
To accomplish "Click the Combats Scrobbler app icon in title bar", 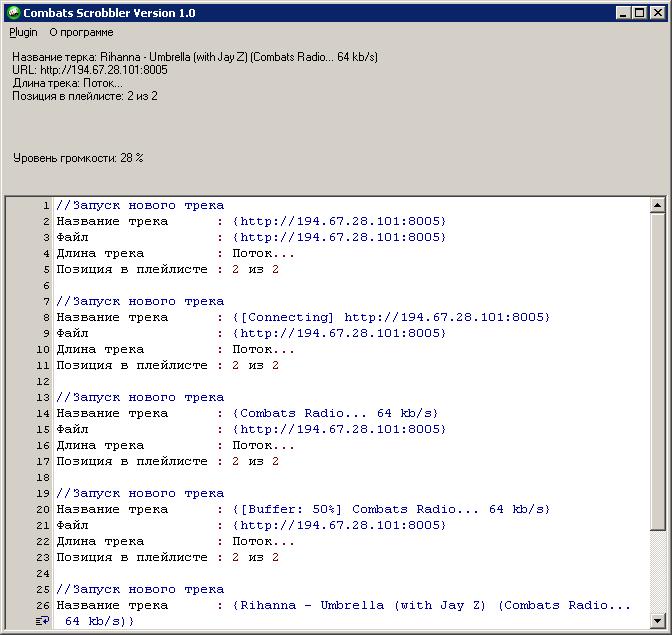I will point(14,13).
